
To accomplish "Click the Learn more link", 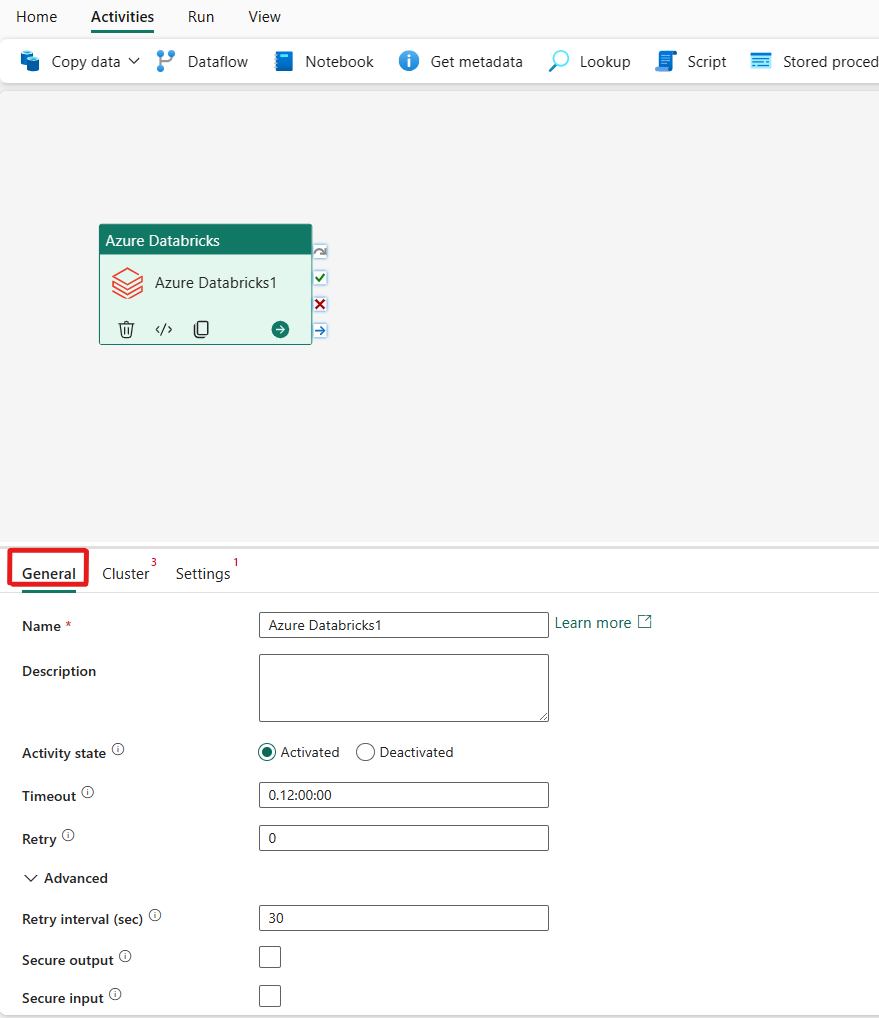I will point(594,622).
